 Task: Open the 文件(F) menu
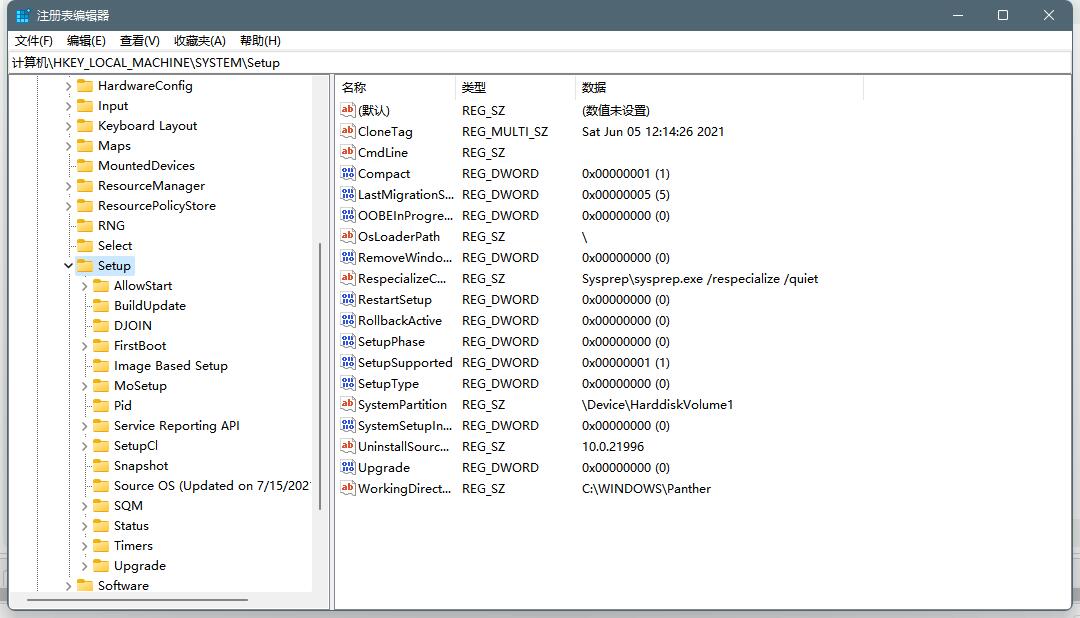pos(34,41)
